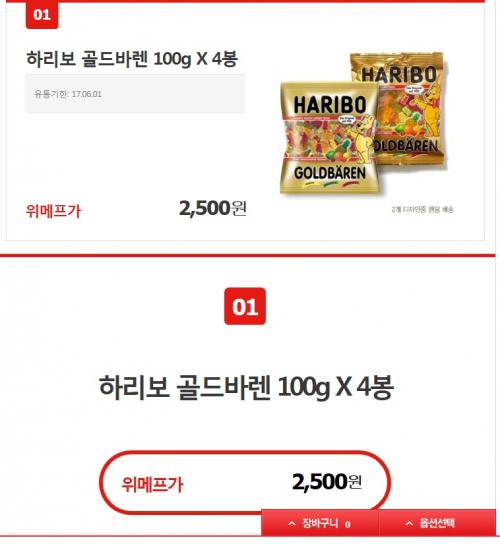This screenshot has width=500, height=544.
Task: Click the cart item count 0
Action: (348, 524)
